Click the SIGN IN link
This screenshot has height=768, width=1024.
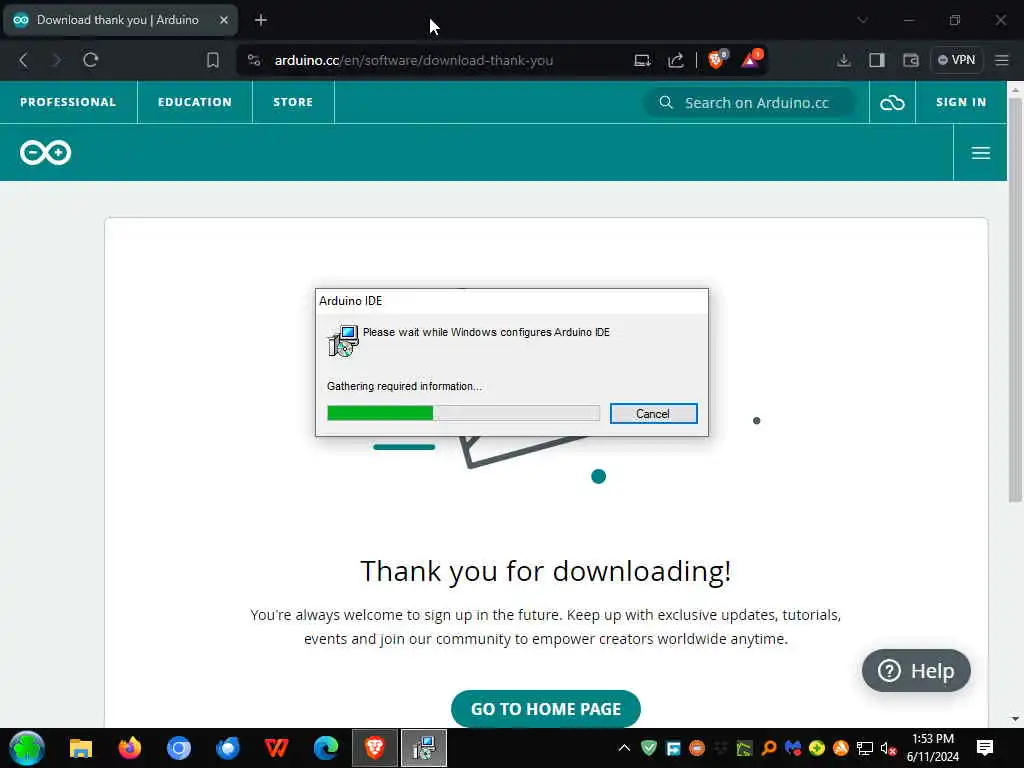tap(961, 103)
